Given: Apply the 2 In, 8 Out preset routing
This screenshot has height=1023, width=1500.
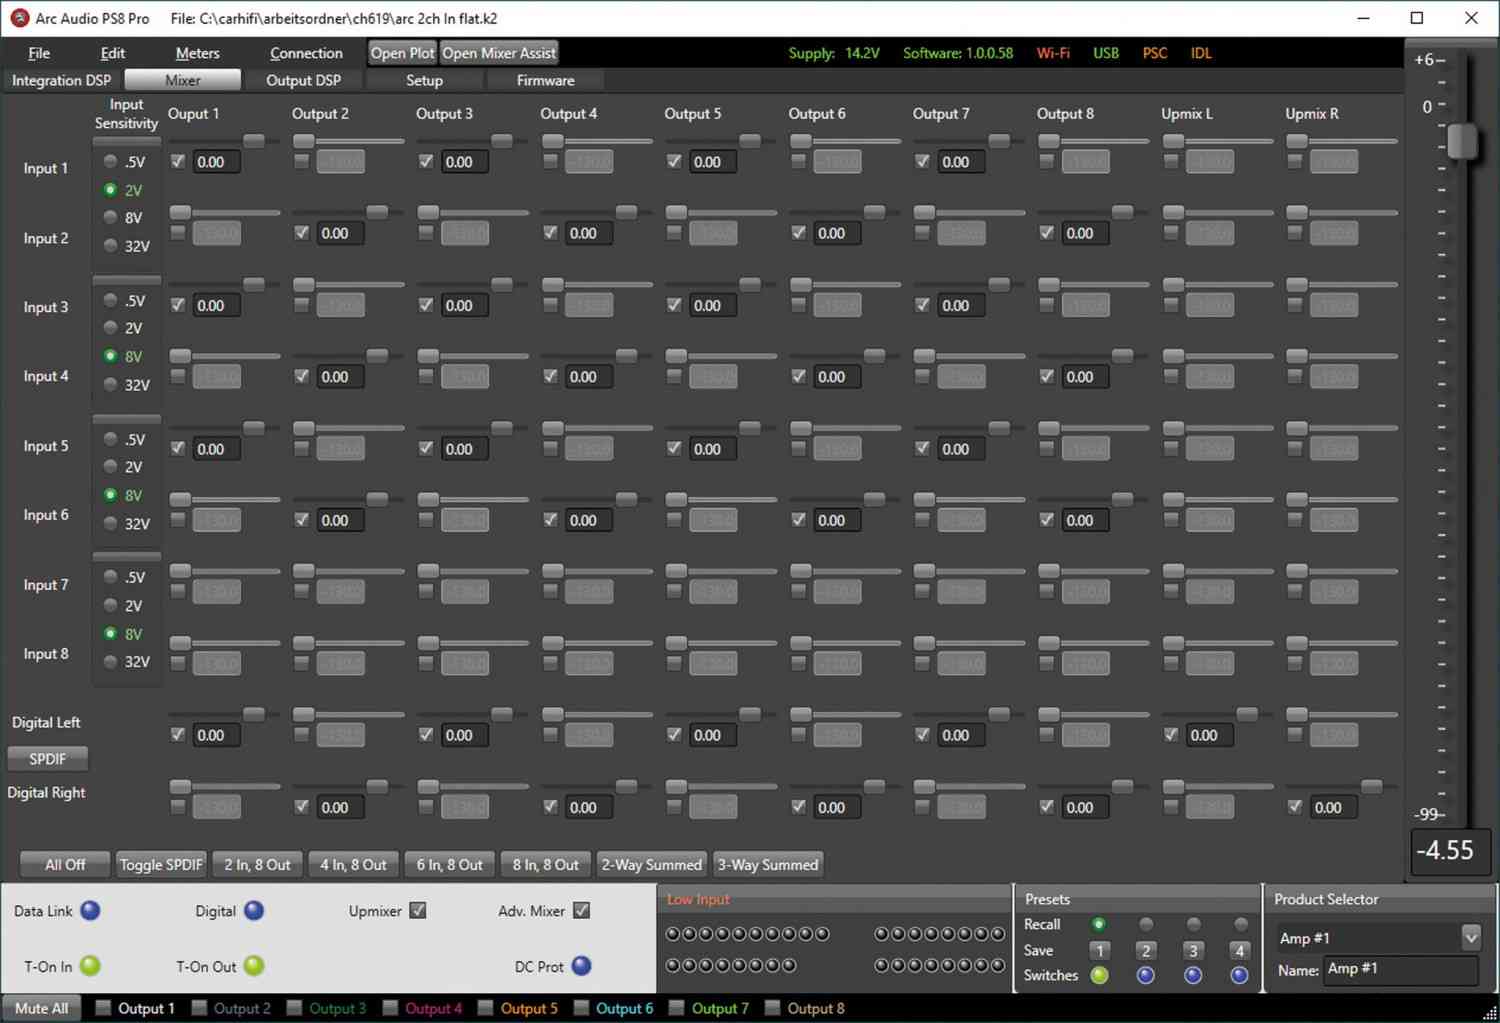Looking at the screenshot, I should tap(257, 864).
